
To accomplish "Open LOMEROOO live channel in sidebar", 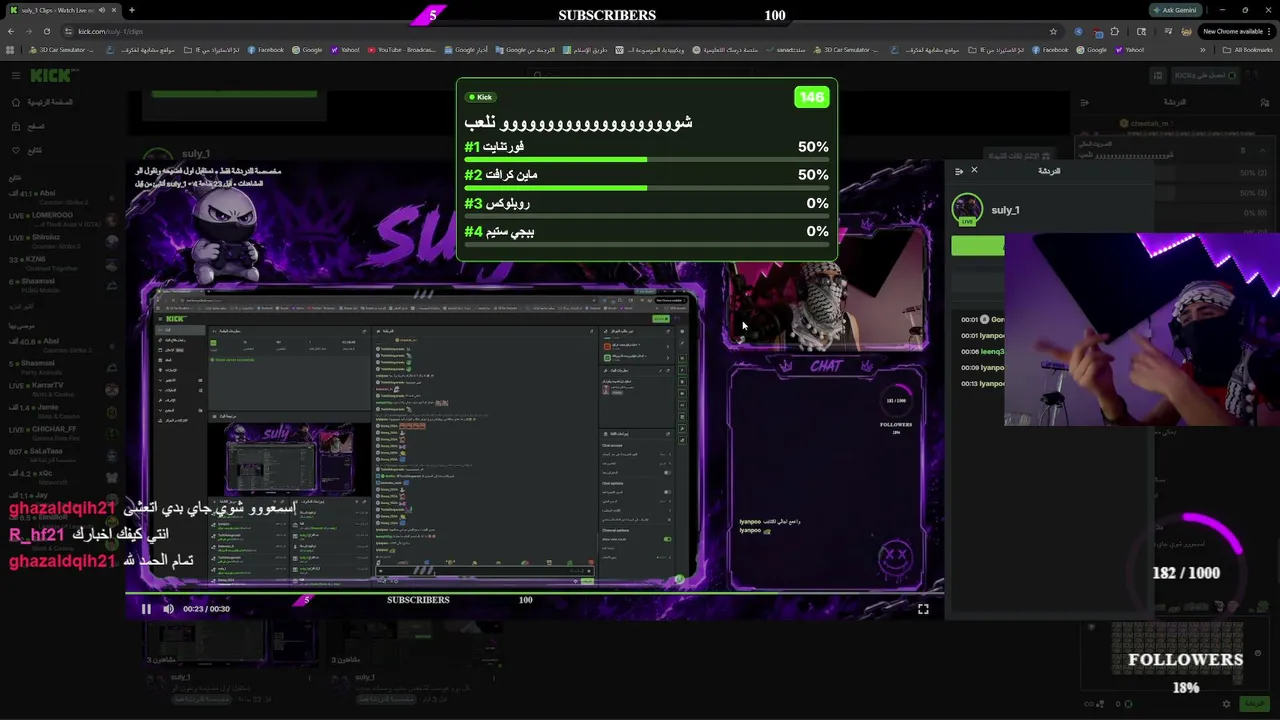I will tap(60, 219).
